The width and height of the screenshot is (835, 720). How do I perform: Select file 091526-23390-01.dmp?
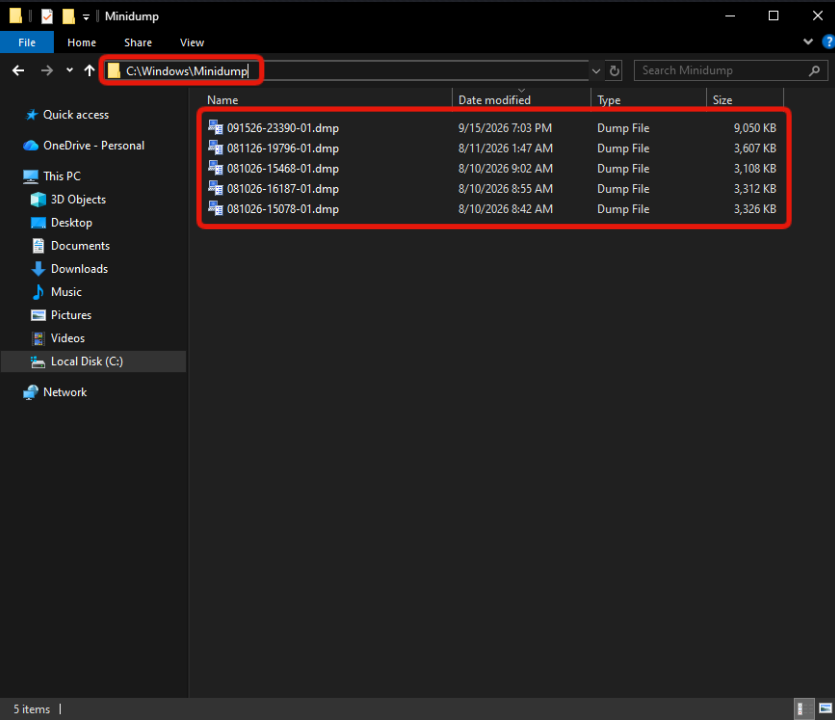pos(283,128)
